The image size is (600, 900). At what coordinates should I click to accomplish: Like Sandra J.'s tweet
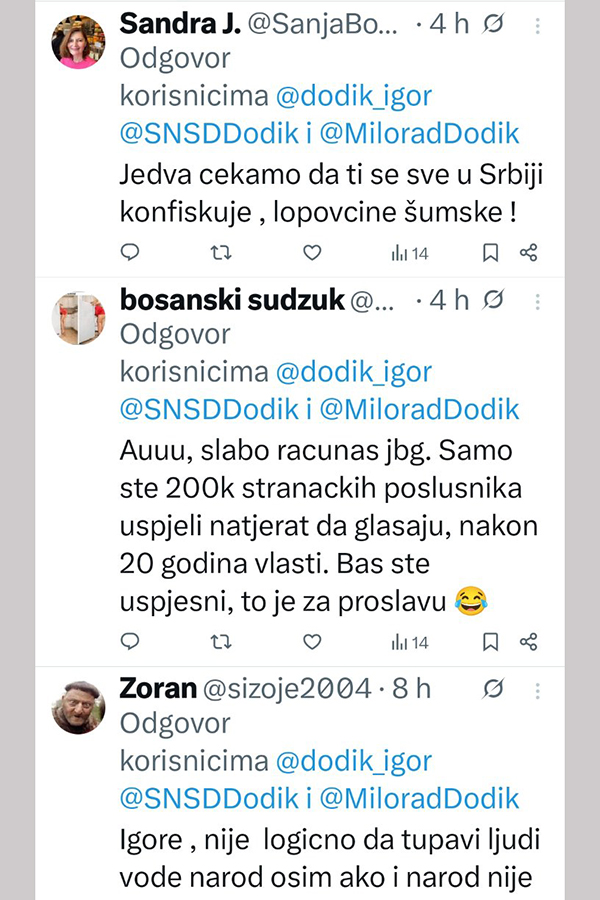pos(312,253)
